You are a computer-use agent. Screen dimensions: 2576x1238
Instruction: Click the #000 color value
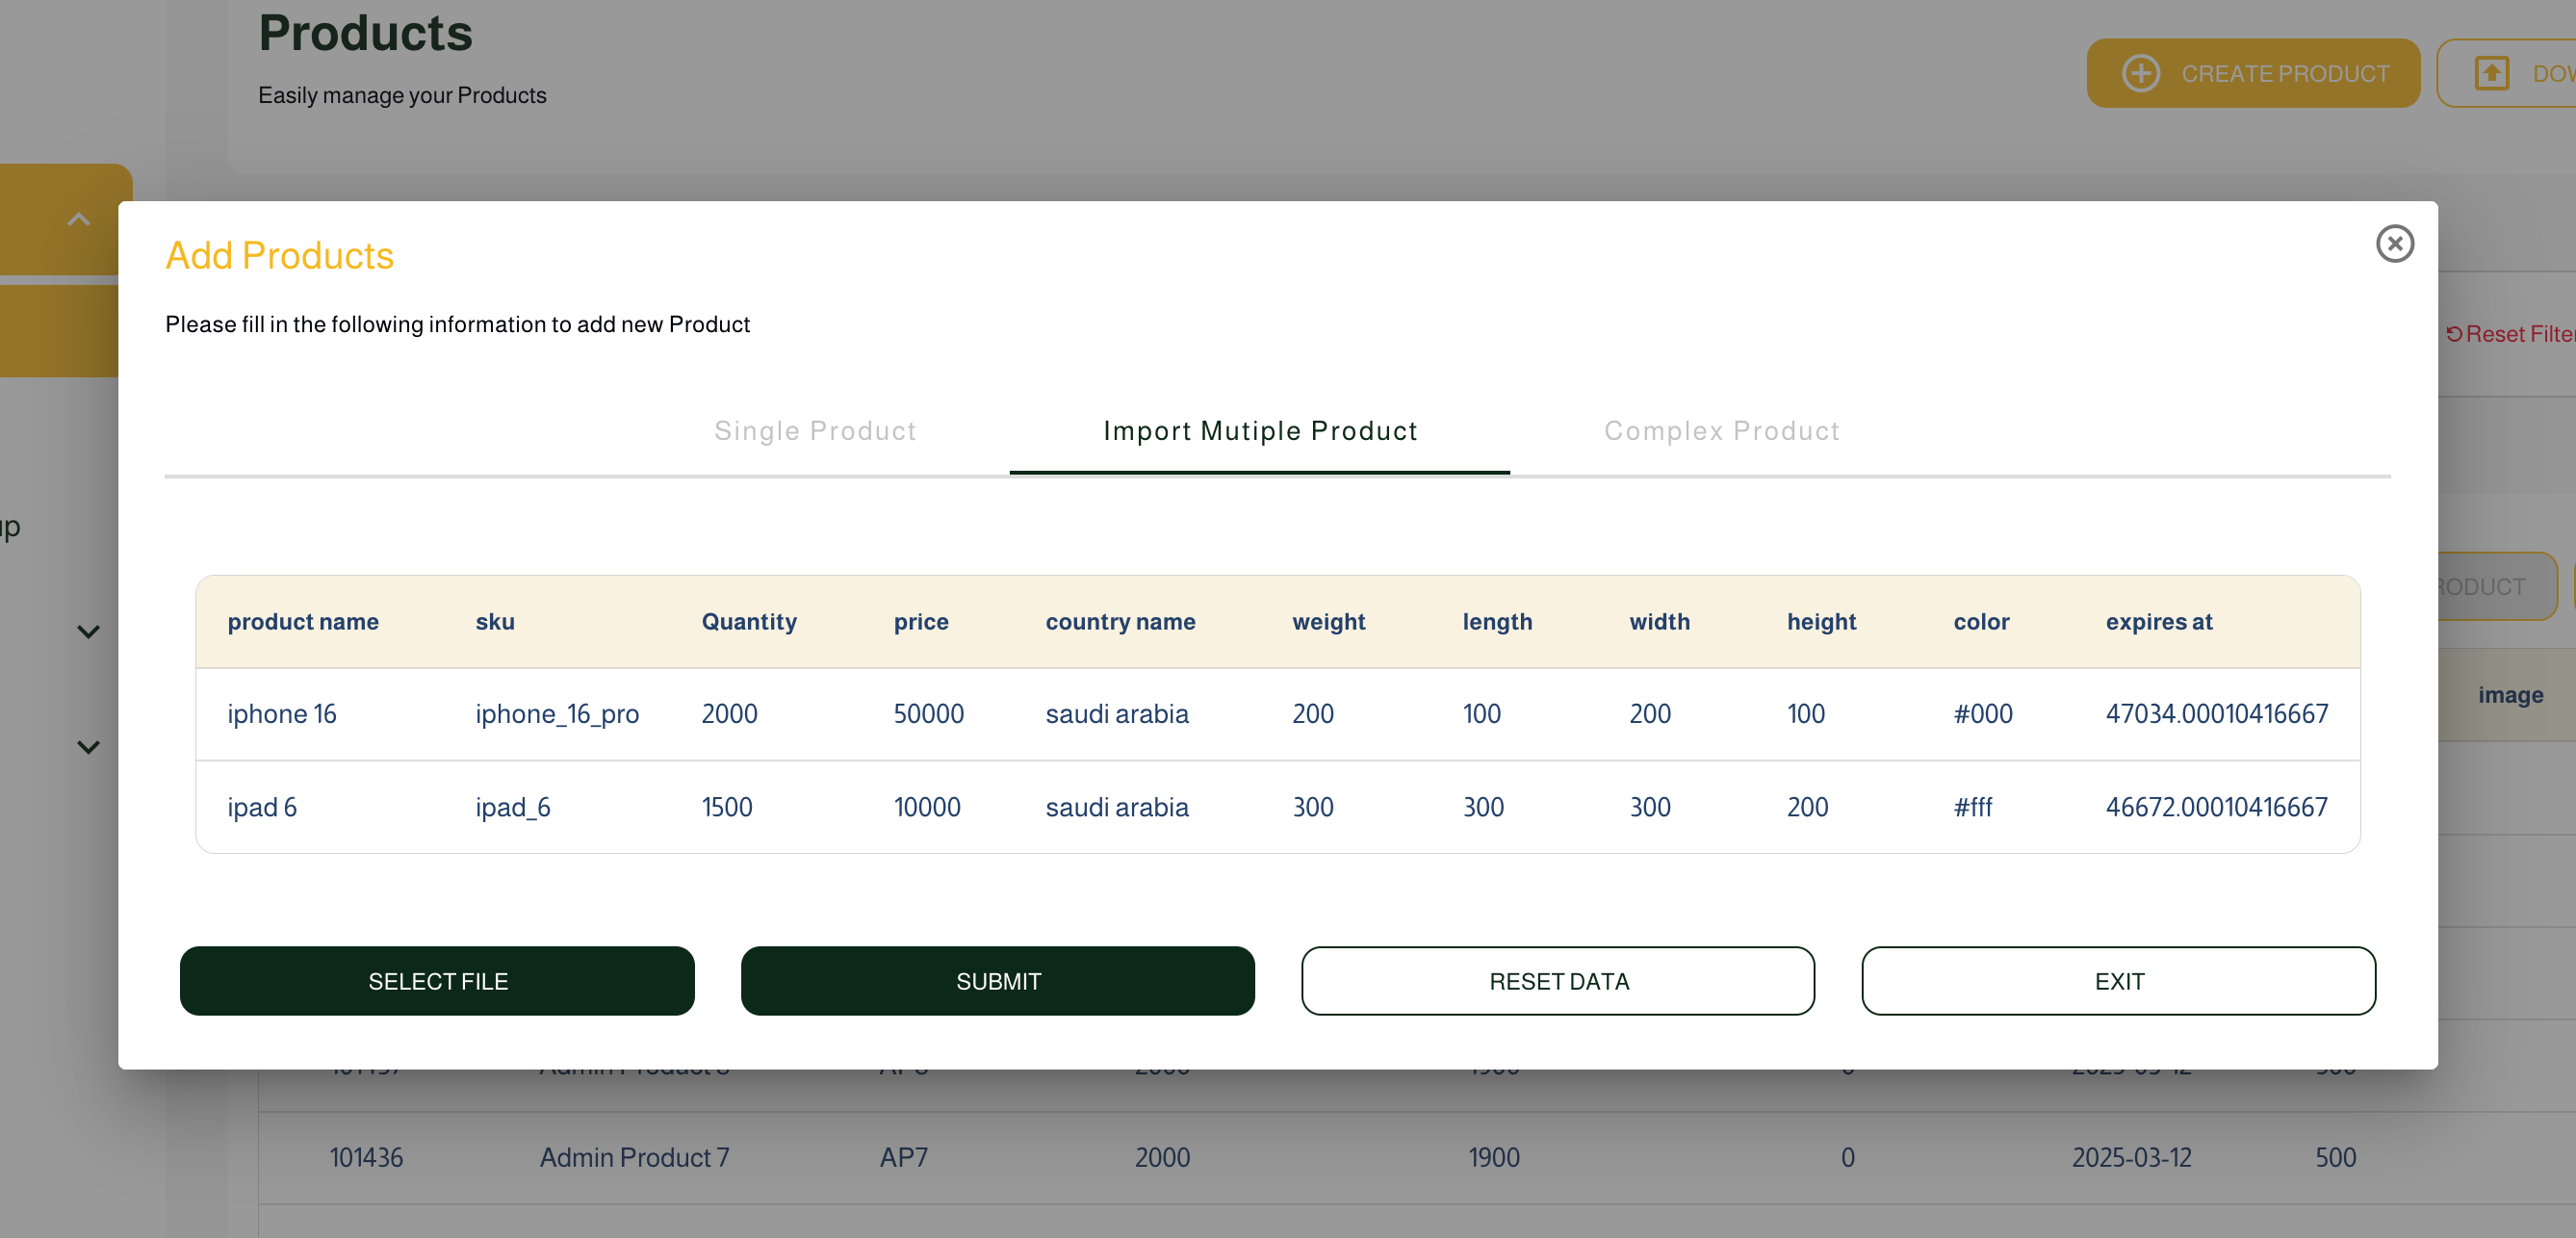1983,714
